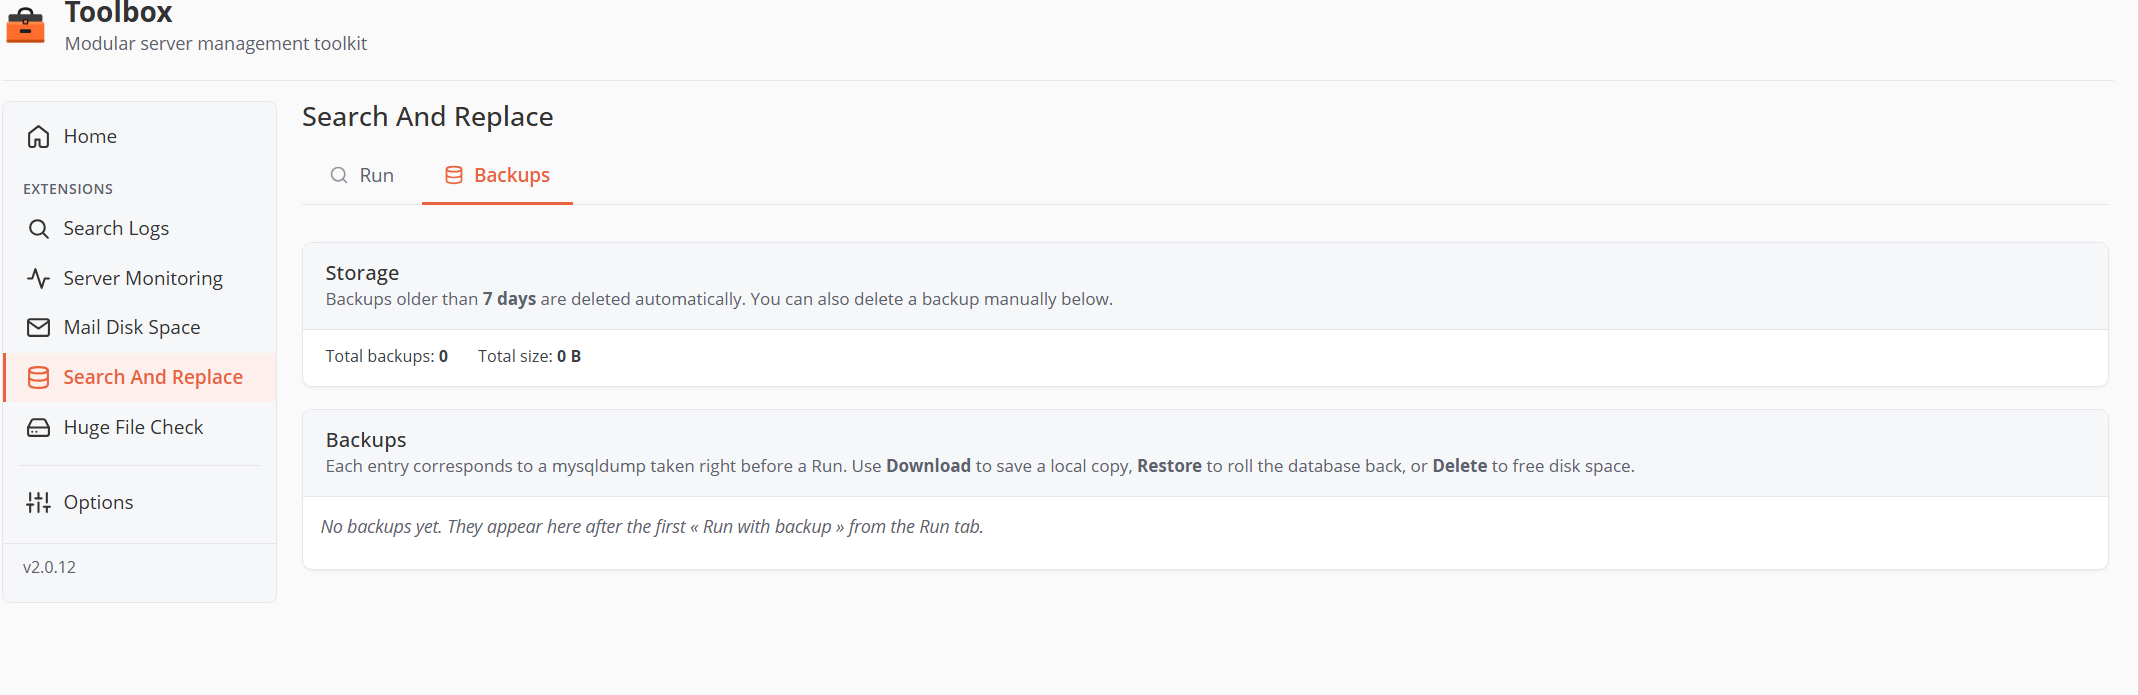This screenshot has width=2138, height=695.
Task: Open Search Logs extension
Action: pyautogui.click(x=140, y=229)
